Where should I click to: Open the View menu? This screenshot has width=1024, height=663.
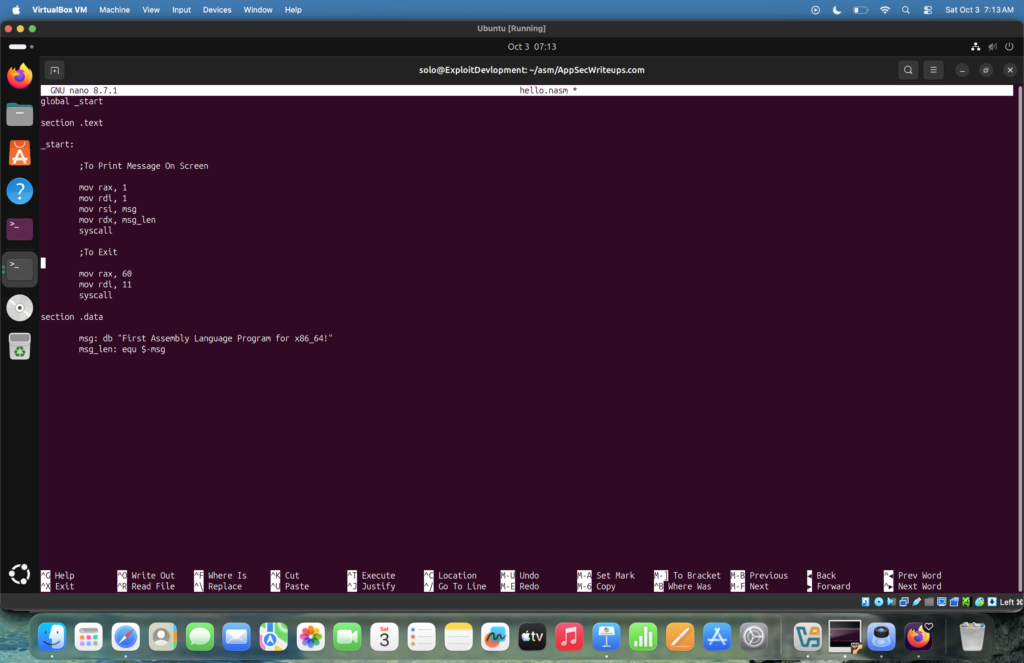click(x=151, y=10)
